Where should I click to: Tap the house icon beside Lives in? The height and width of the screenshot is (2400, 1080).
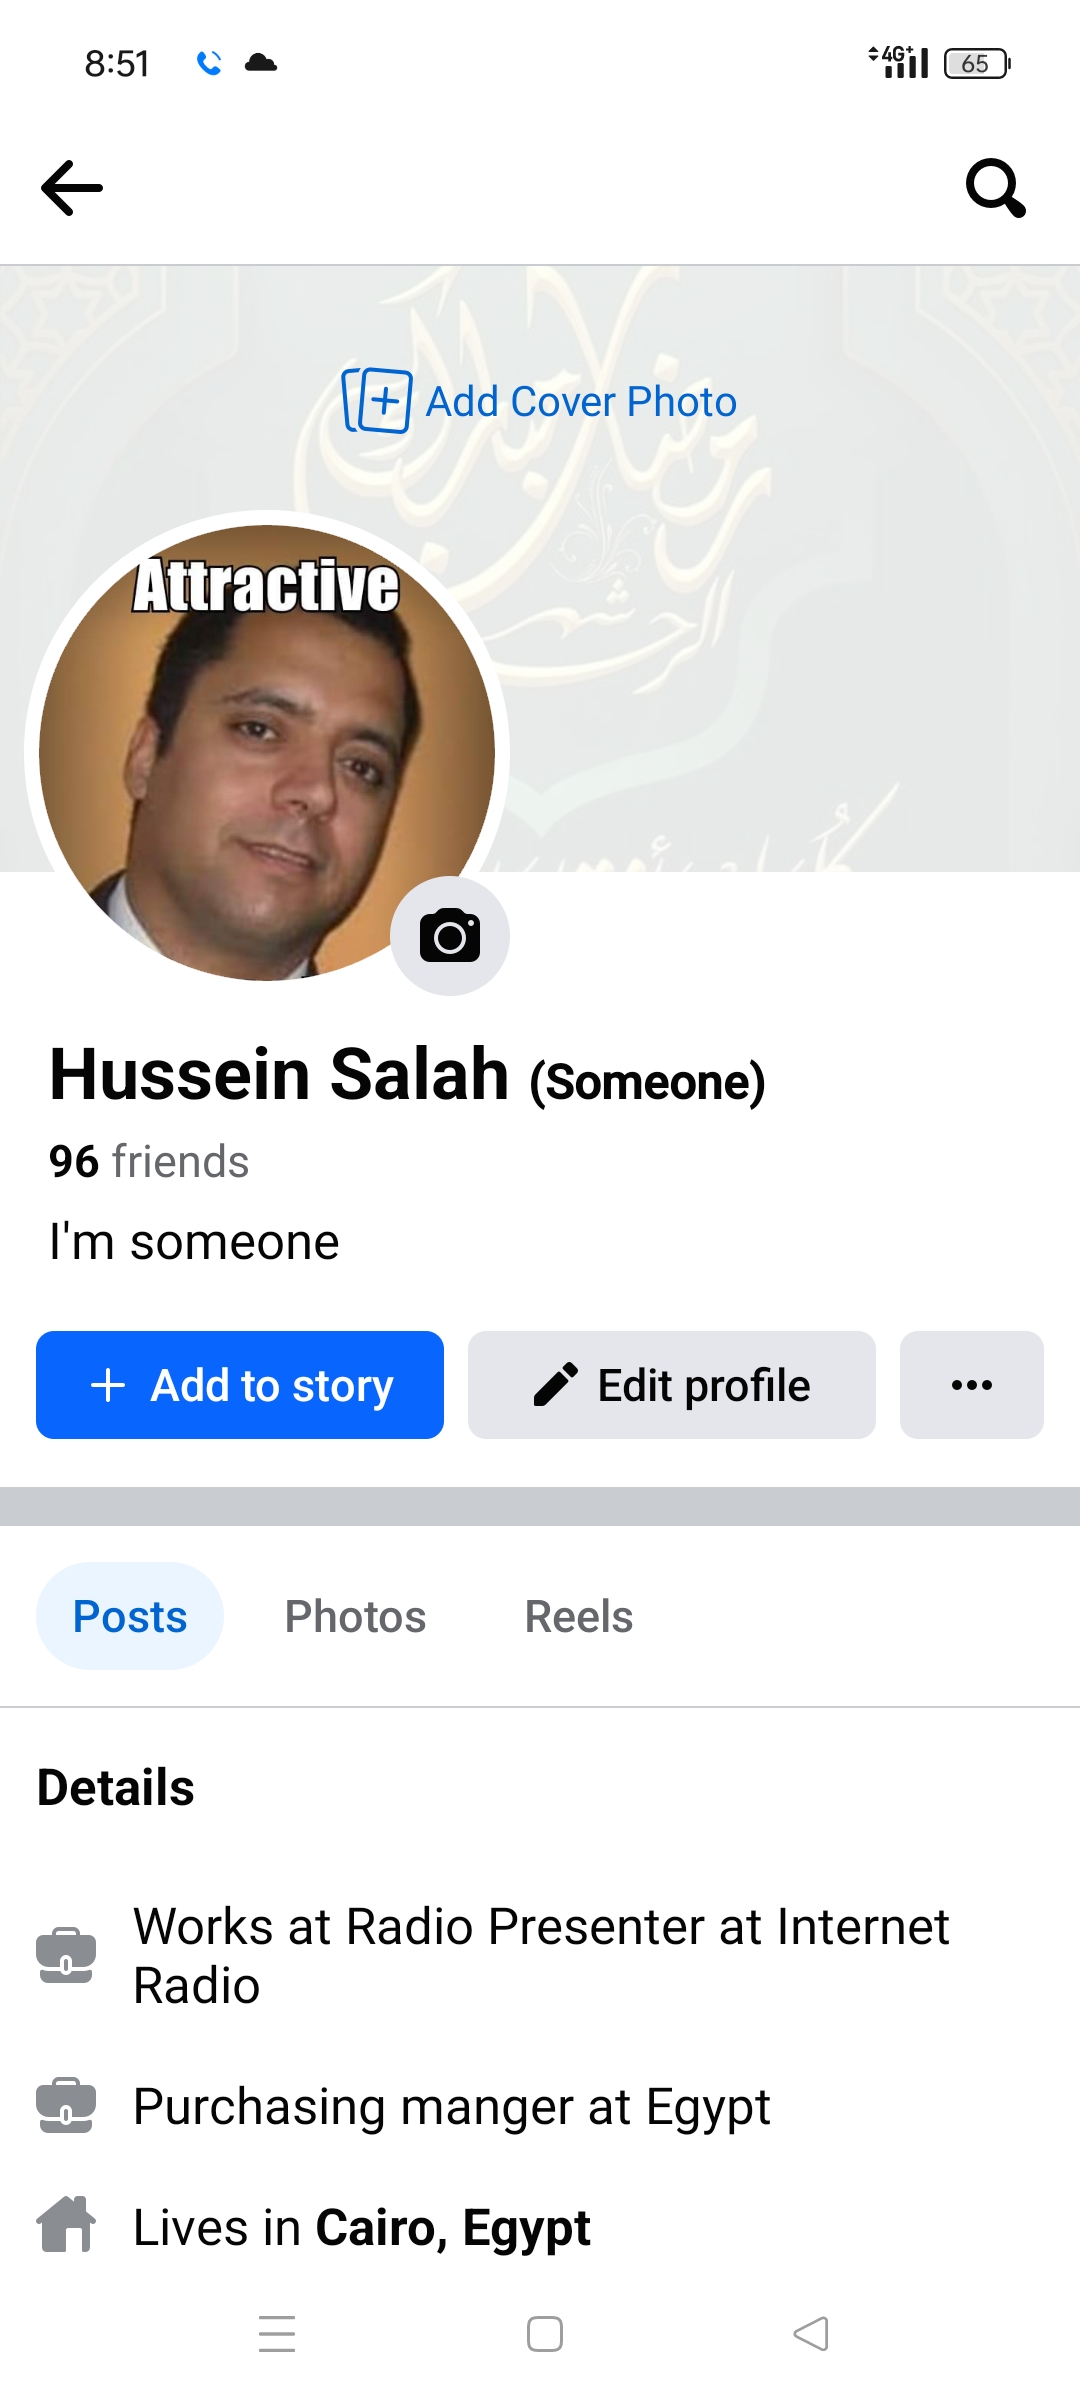pyautogui.click(x=66, y=2225)
